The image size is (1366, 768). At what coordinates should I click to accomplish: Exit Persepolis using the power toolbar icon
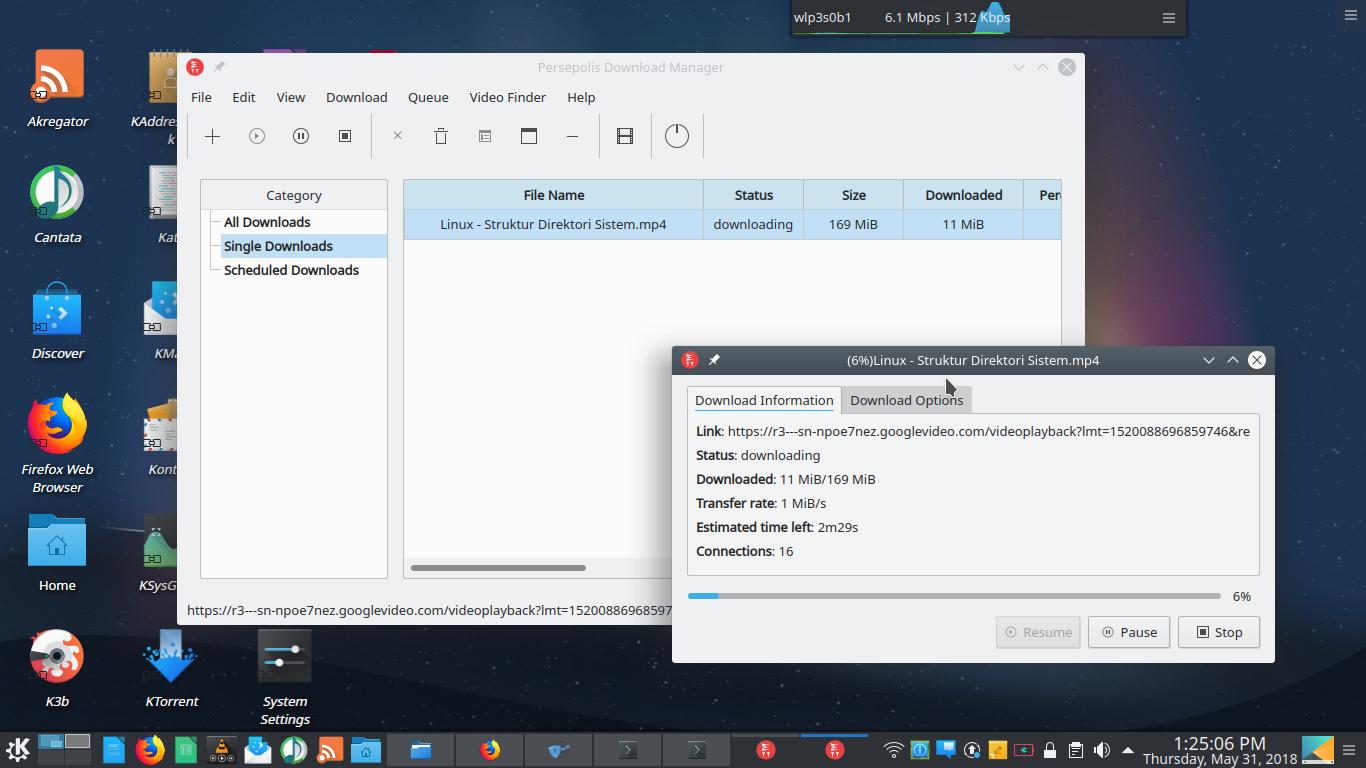[677, 136]
